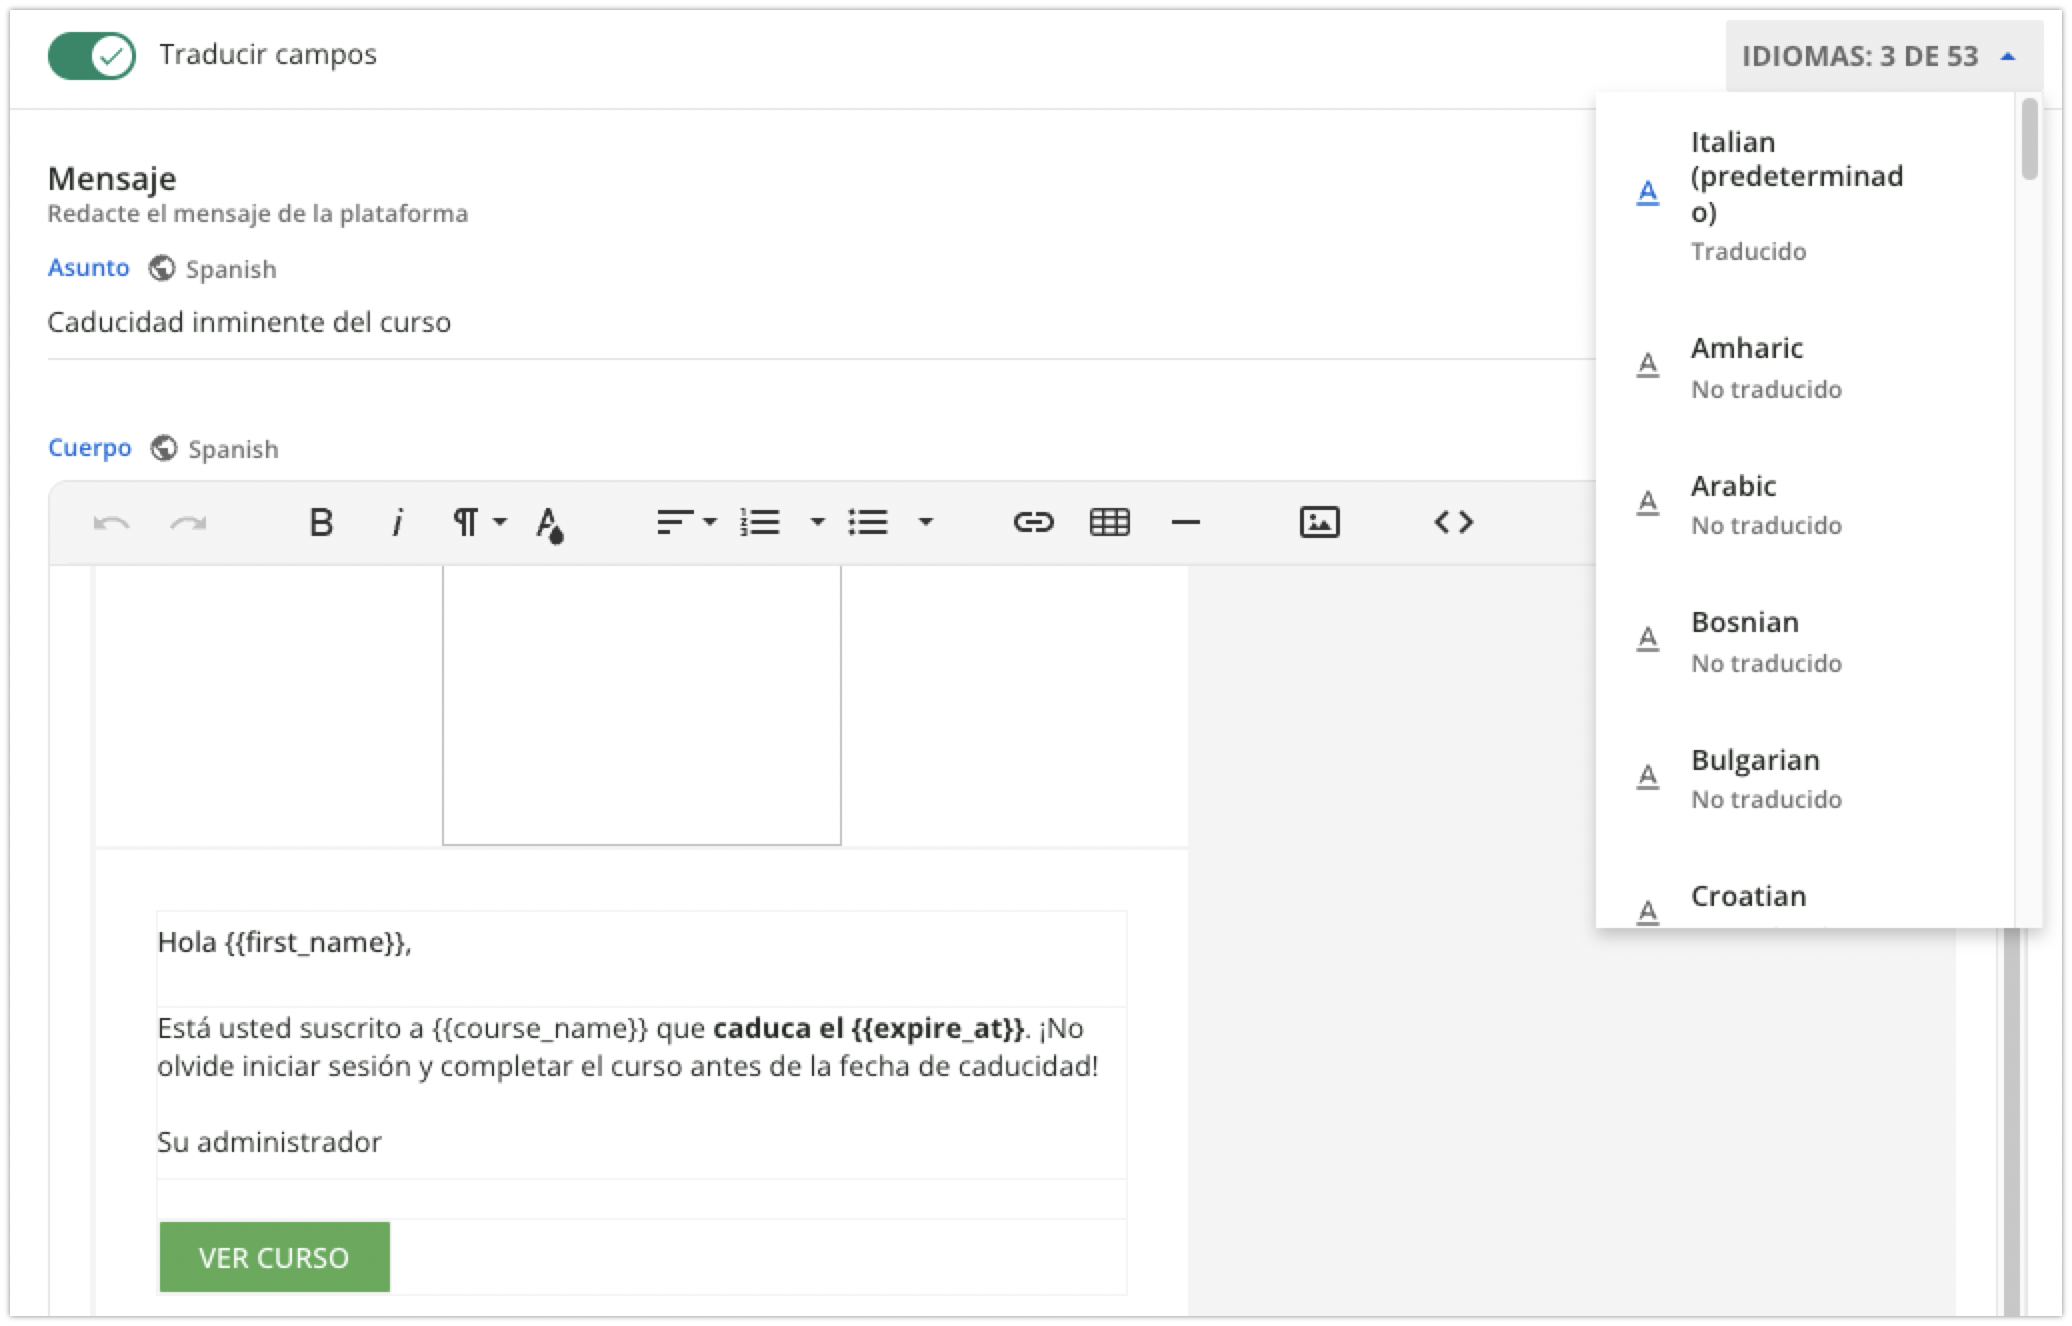Open the text align dropdown

tap(686, 522)
